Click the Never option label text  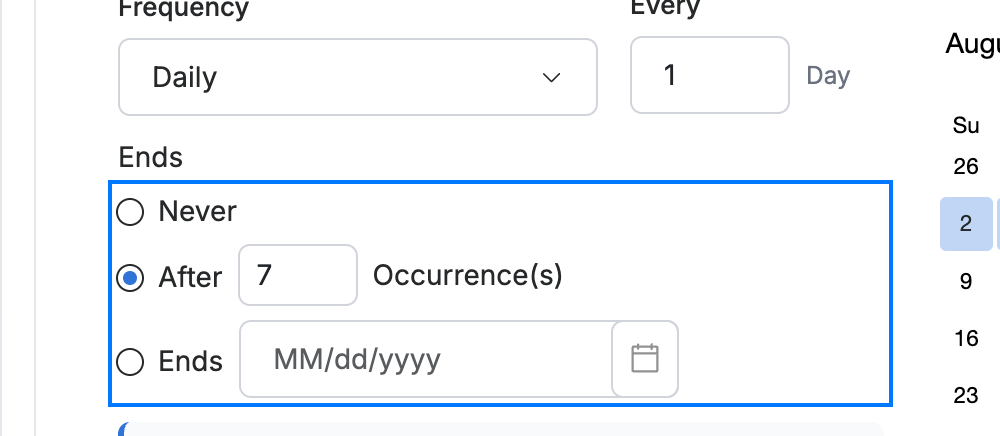coord(198,212)
